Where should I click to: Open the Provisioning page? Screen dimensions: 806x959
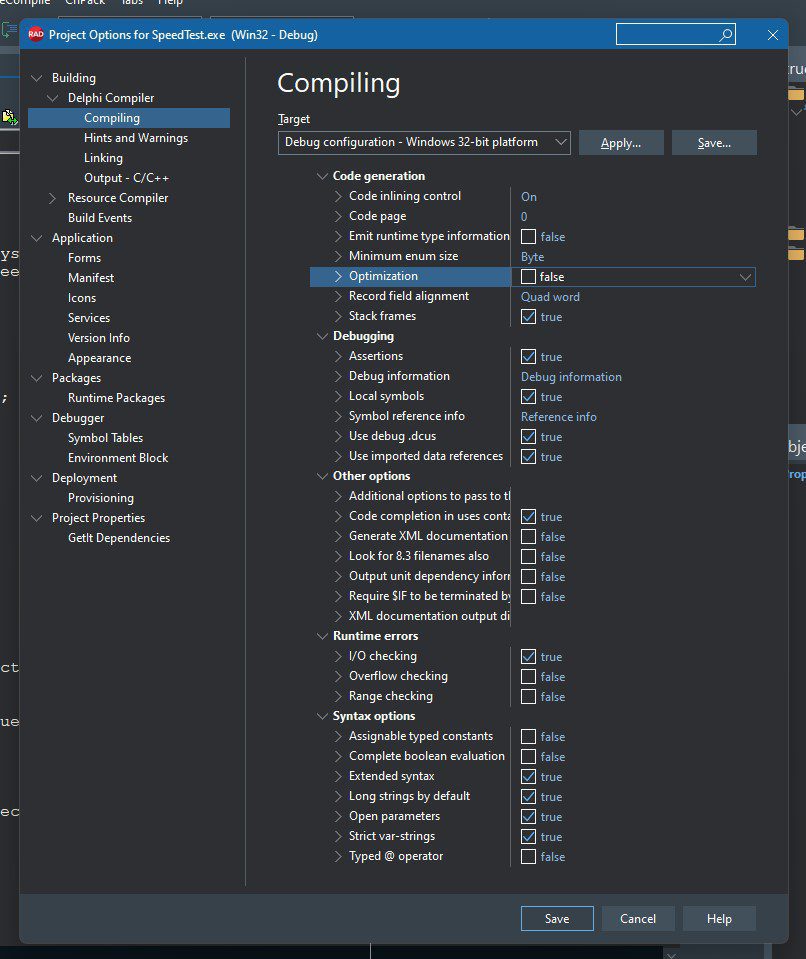(101, 498)
